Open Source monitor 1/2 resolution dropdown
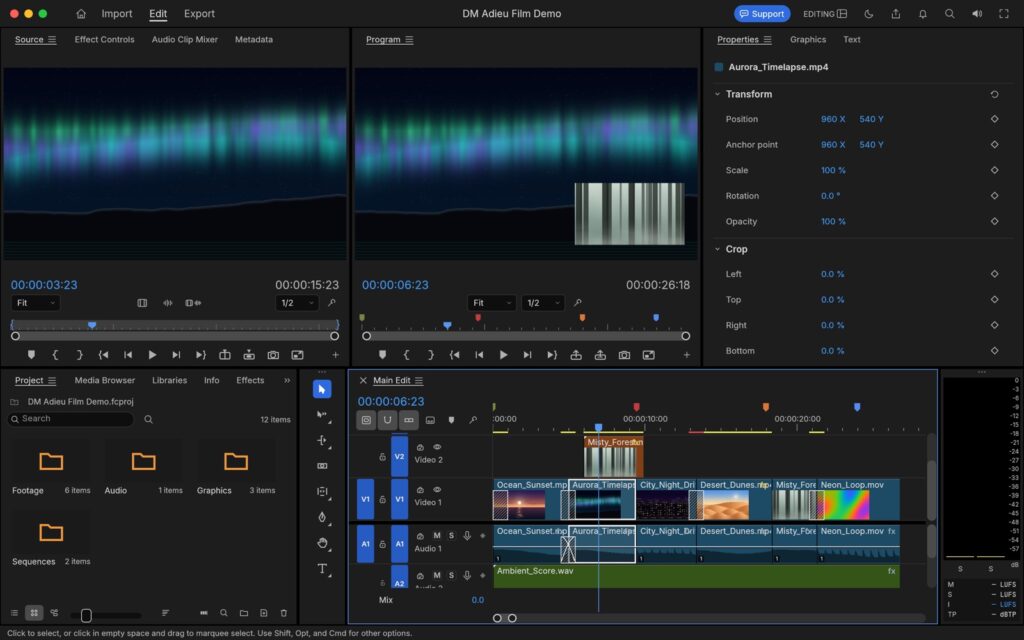The height and width of the screenshot is (640, 1024). (296, 303)
